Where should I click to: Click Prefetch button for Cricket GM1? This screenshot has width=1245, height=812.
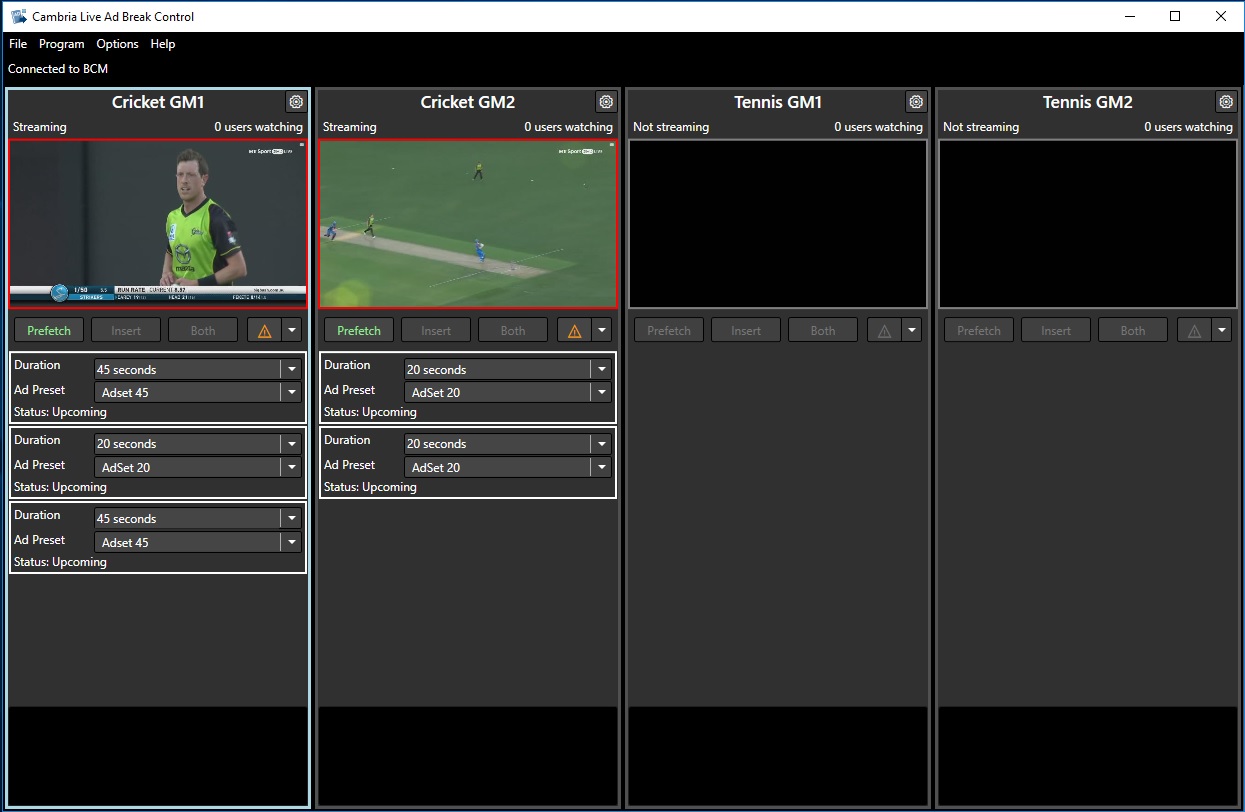coord(49,331)
